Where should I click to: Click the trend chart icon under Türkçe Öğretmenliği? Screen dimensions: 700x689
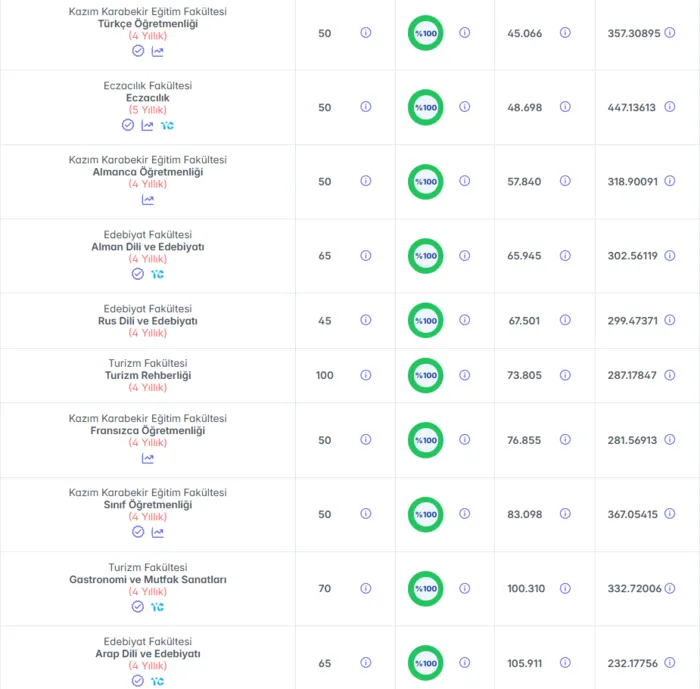157,51
